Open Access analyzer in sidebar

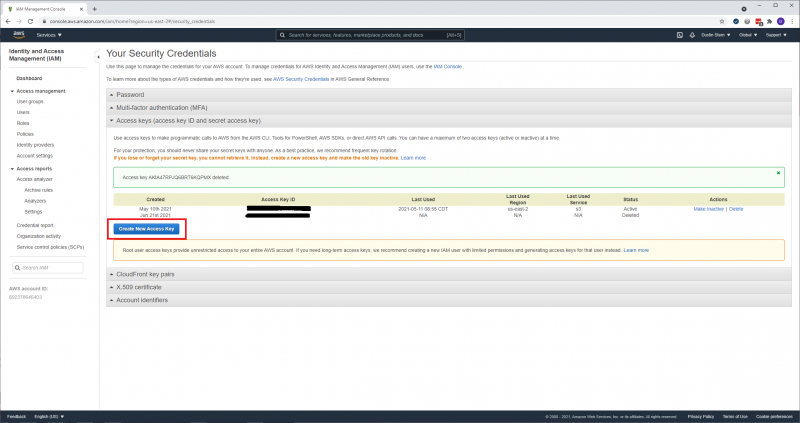tap(35, 179)
